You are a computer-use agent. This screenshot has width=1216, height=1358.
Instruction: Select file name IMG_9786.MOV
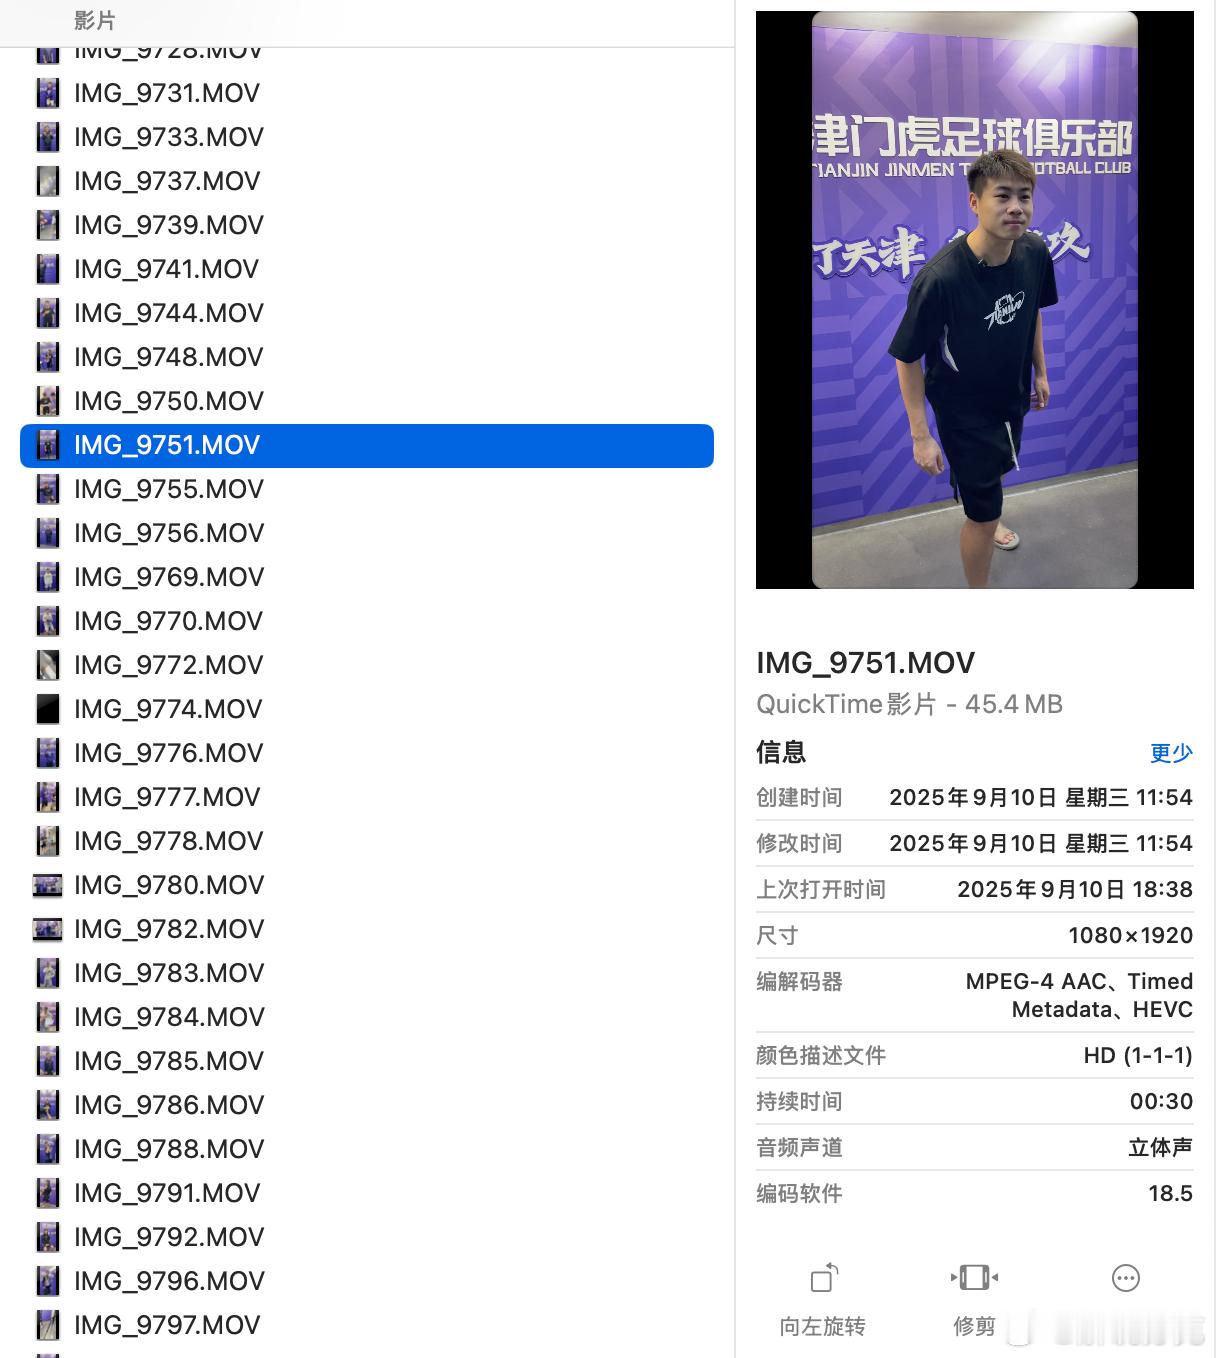pos(169,1105)
